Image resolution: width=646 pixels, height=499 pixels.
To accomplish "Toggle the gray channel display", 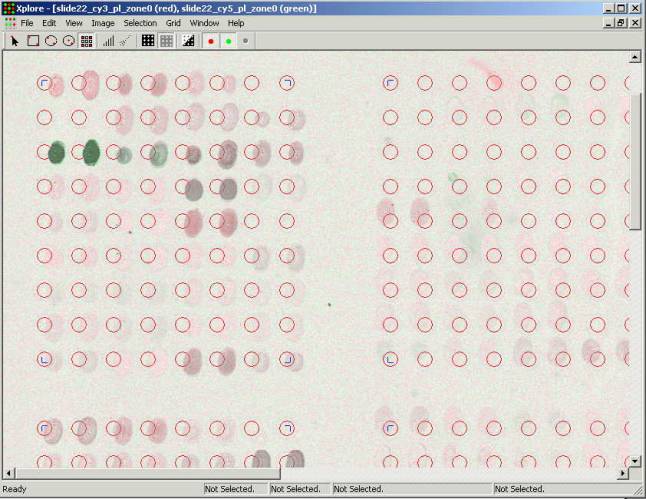I will tap(246, 41).
